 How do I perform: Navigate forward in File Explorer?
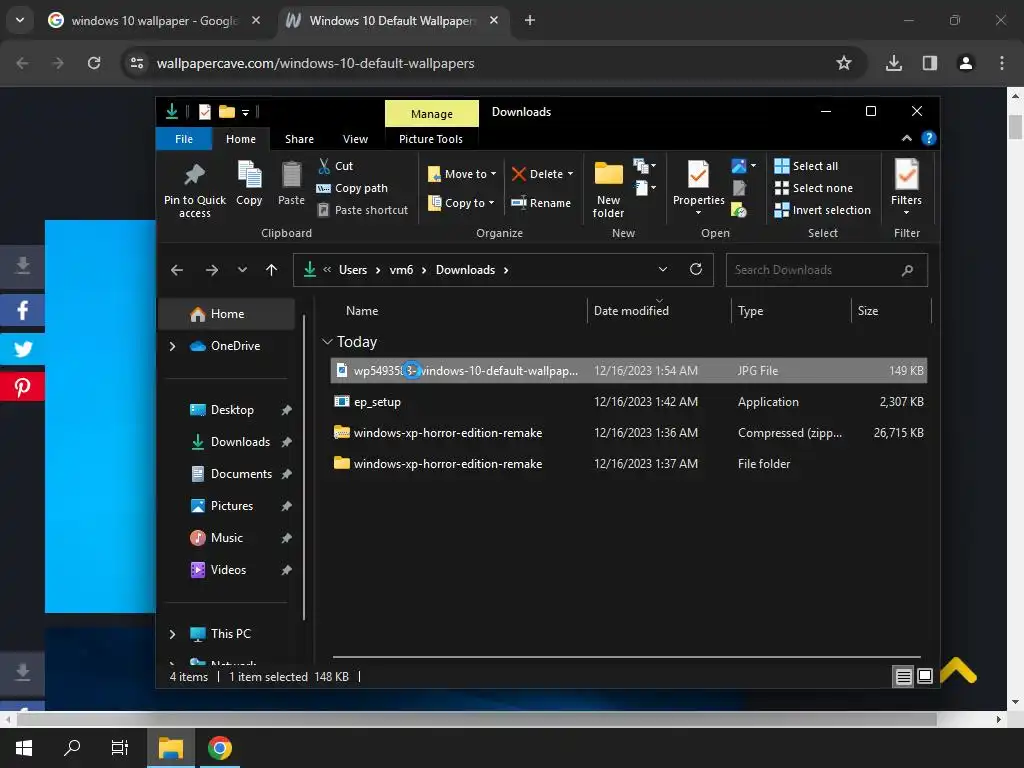(x=212, y=270)
